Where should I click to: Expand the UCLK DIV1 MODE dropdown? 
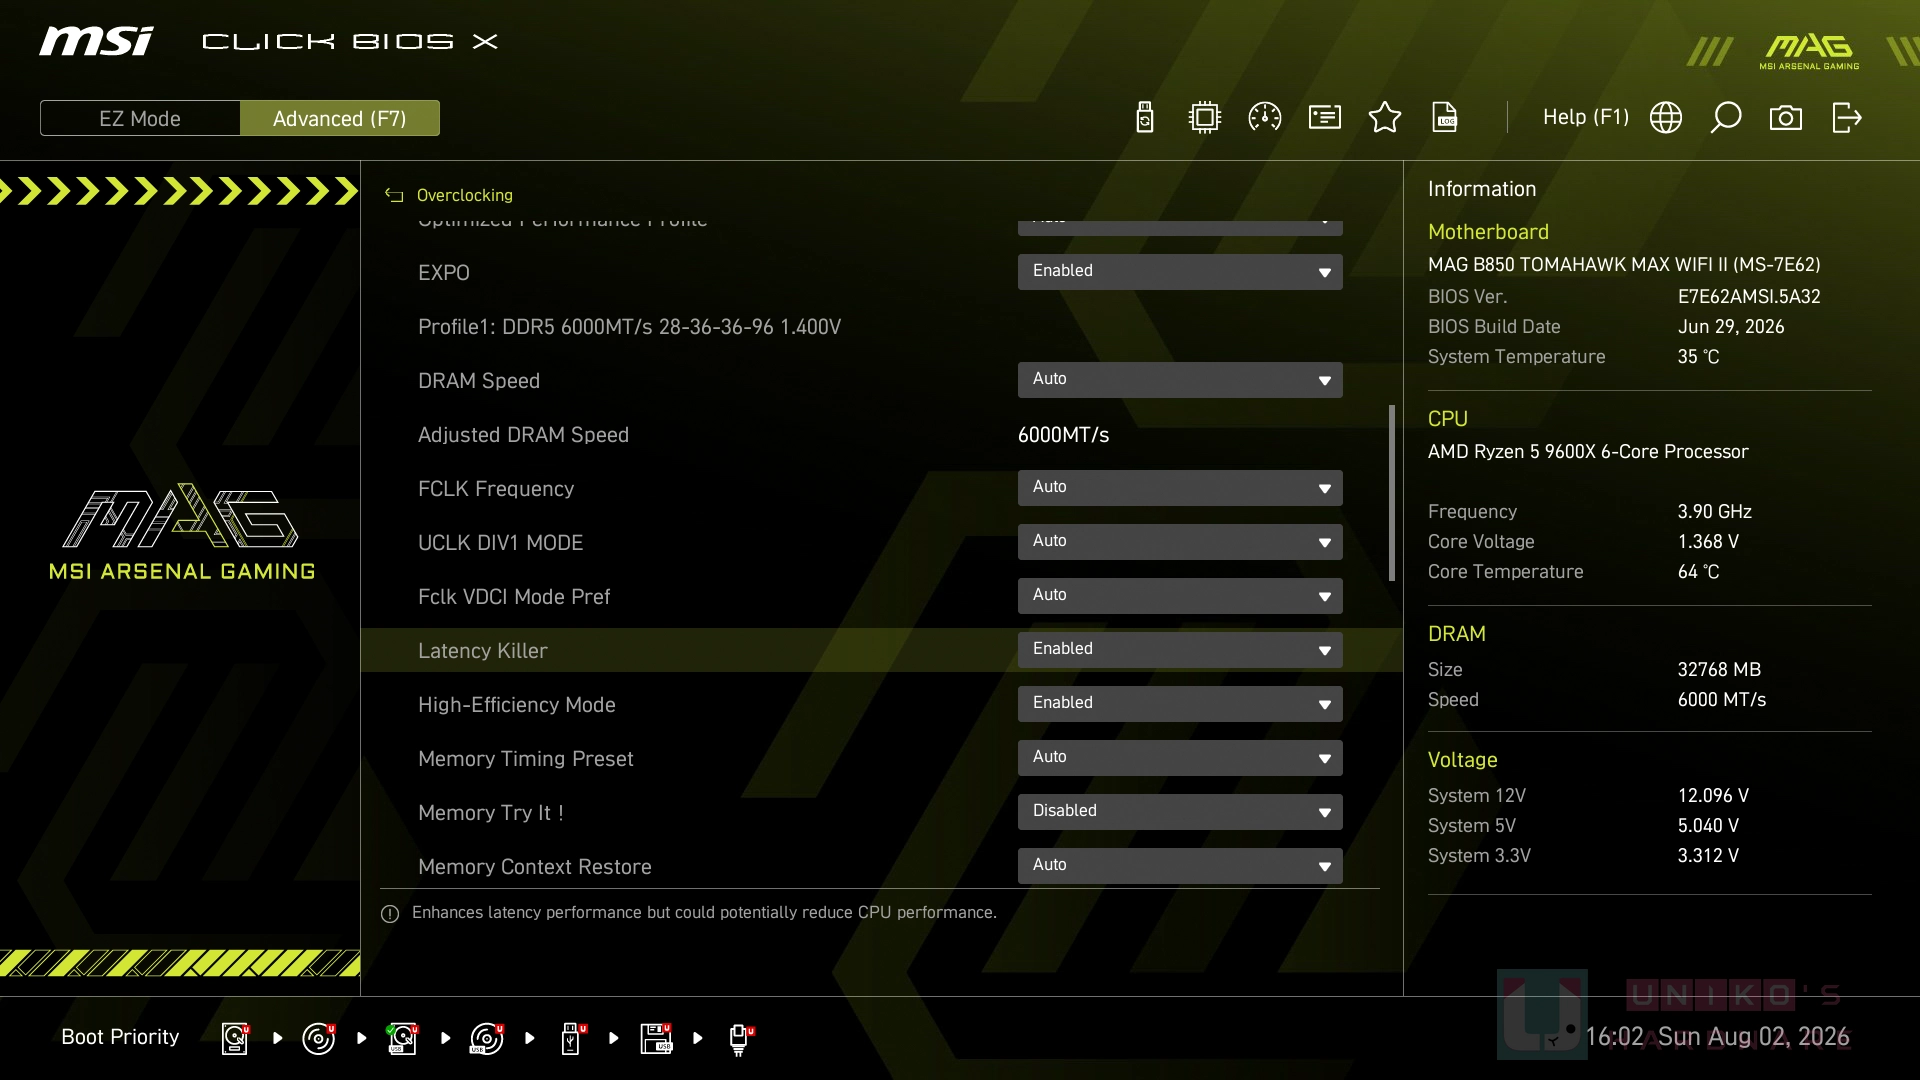coord(1180,542)
